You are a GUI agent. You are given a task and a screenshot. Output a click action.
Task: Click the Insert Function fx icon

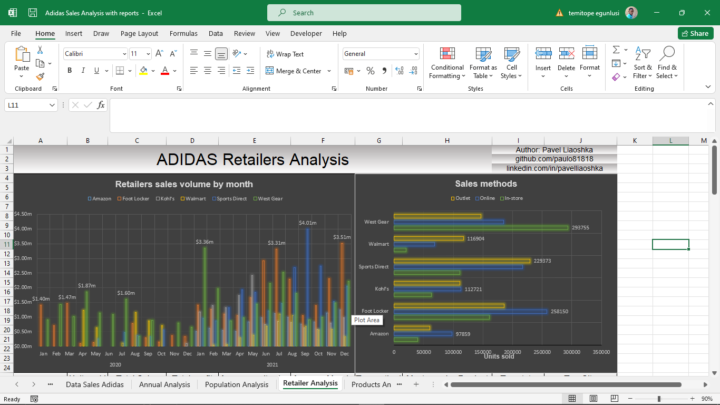pyautogui.click(x=100, y=105)
